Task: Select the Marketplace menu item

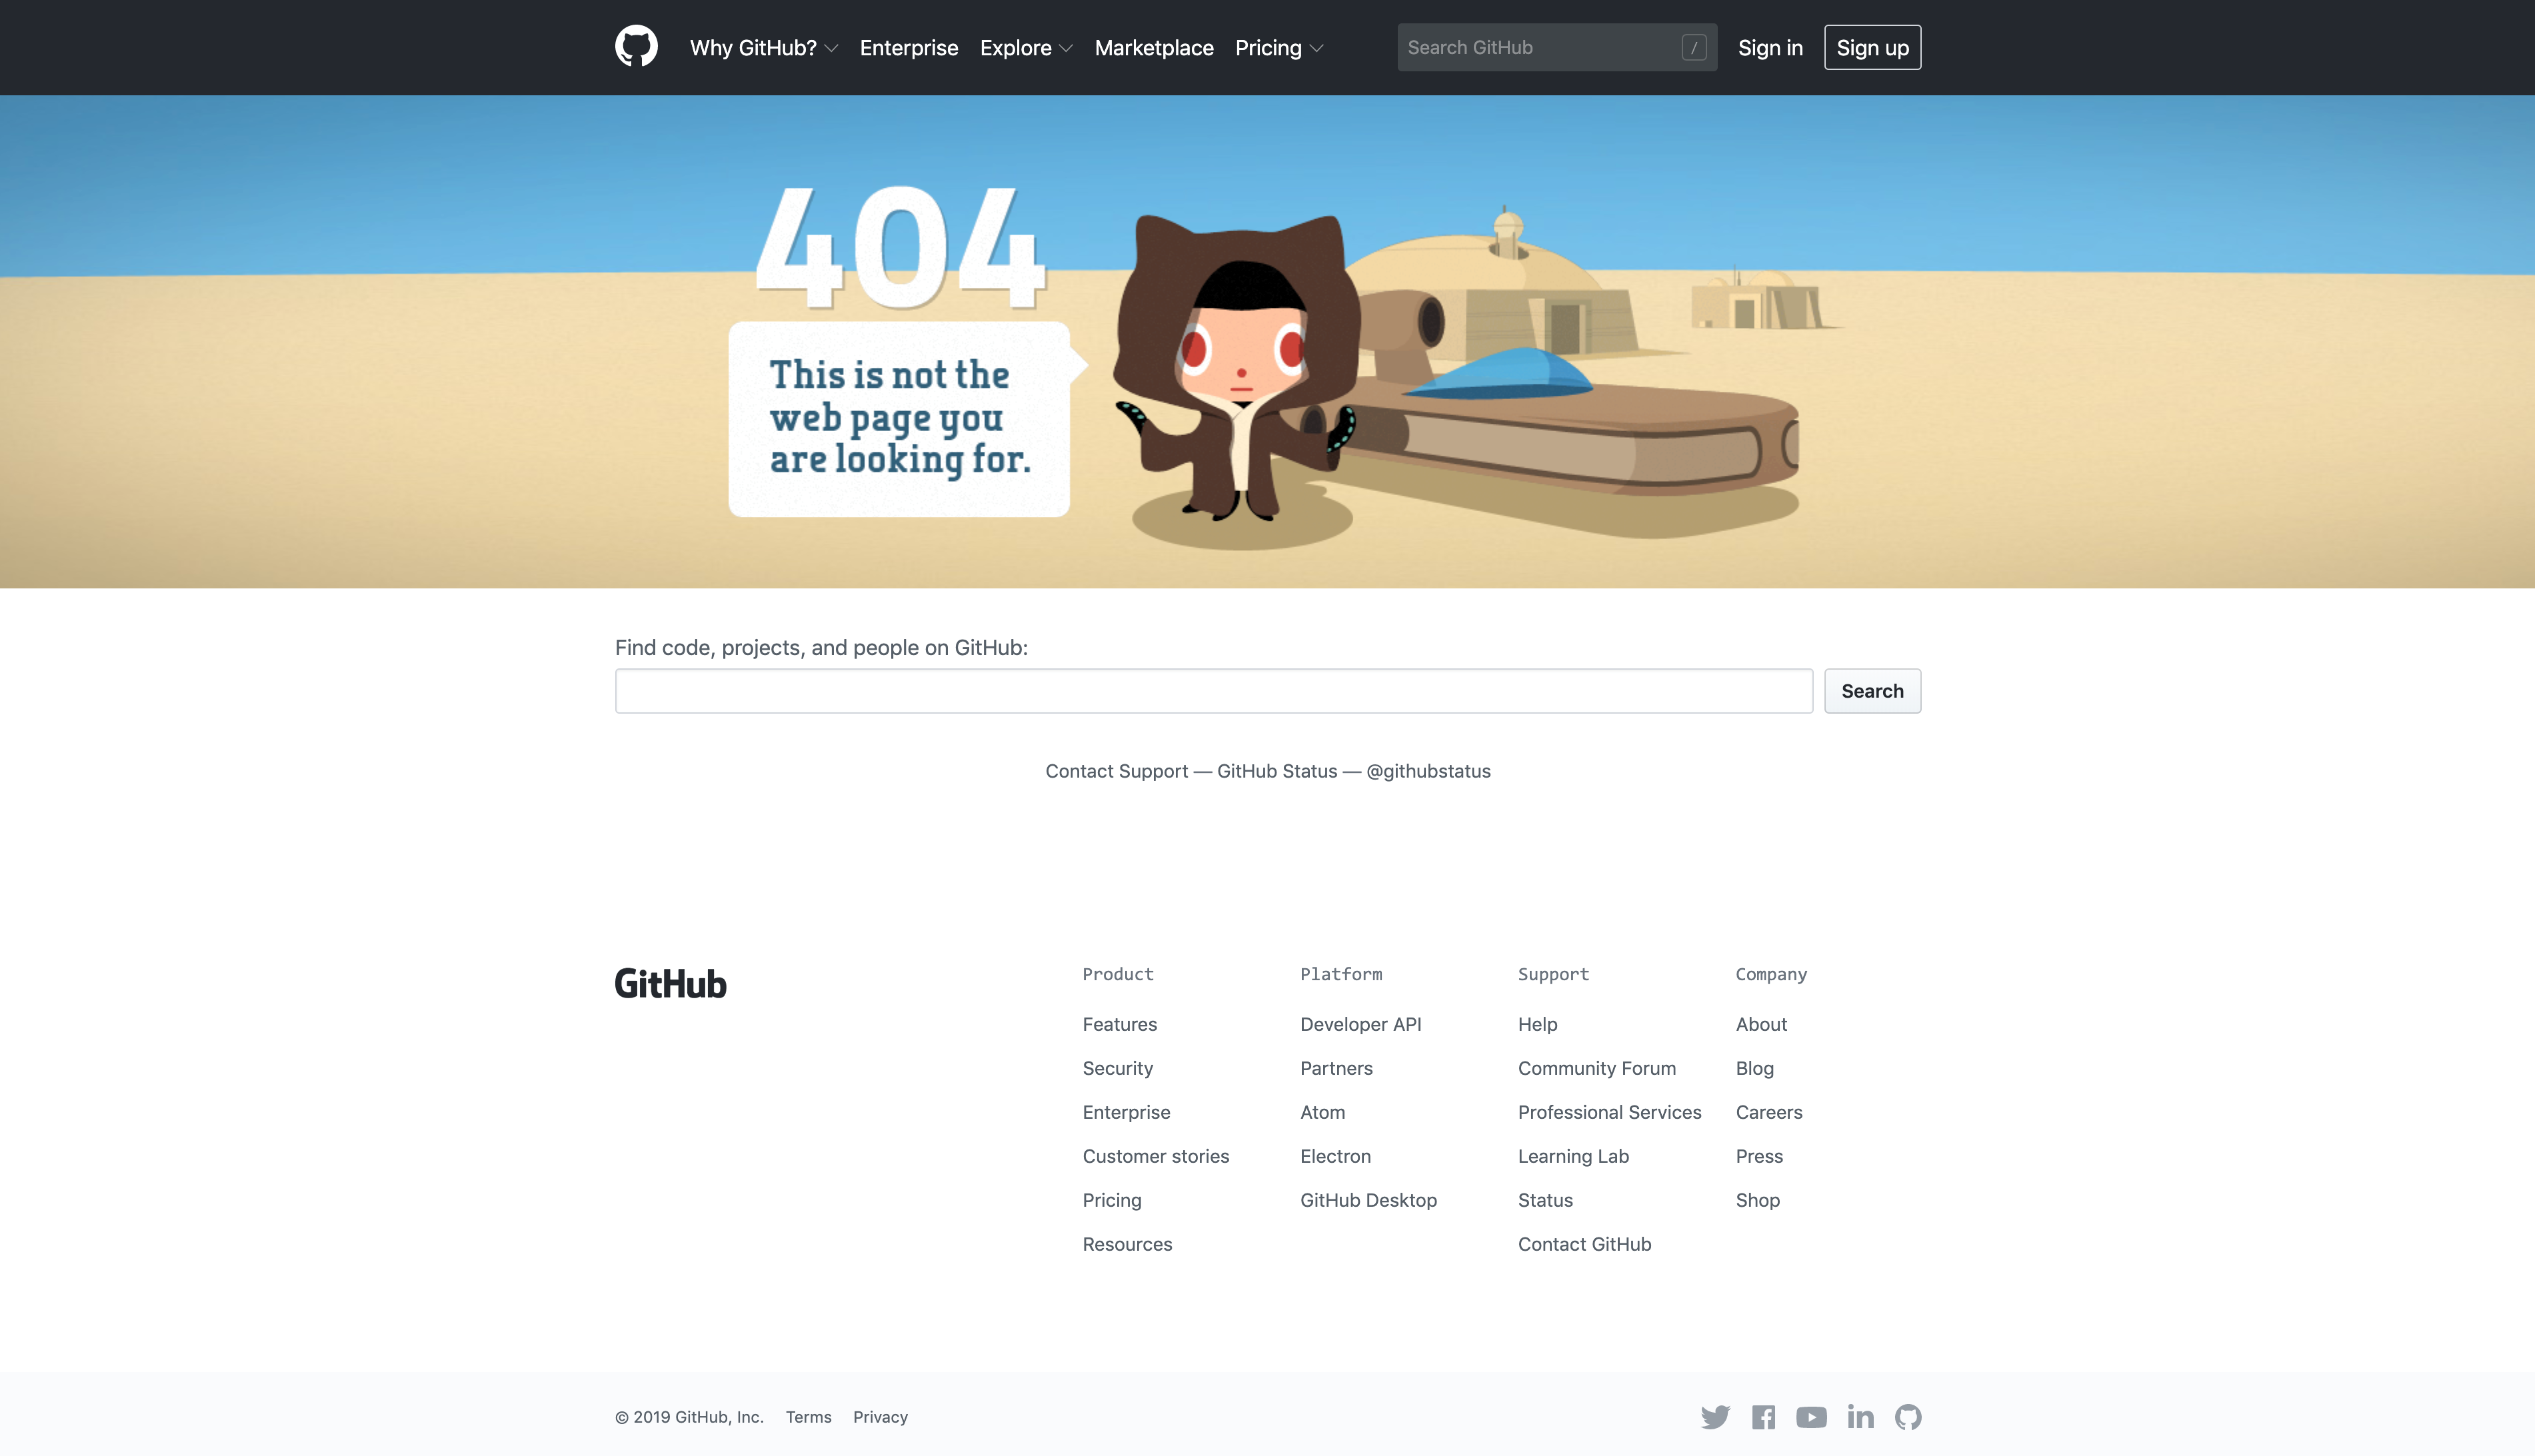Action: [x=1155, y=47]
